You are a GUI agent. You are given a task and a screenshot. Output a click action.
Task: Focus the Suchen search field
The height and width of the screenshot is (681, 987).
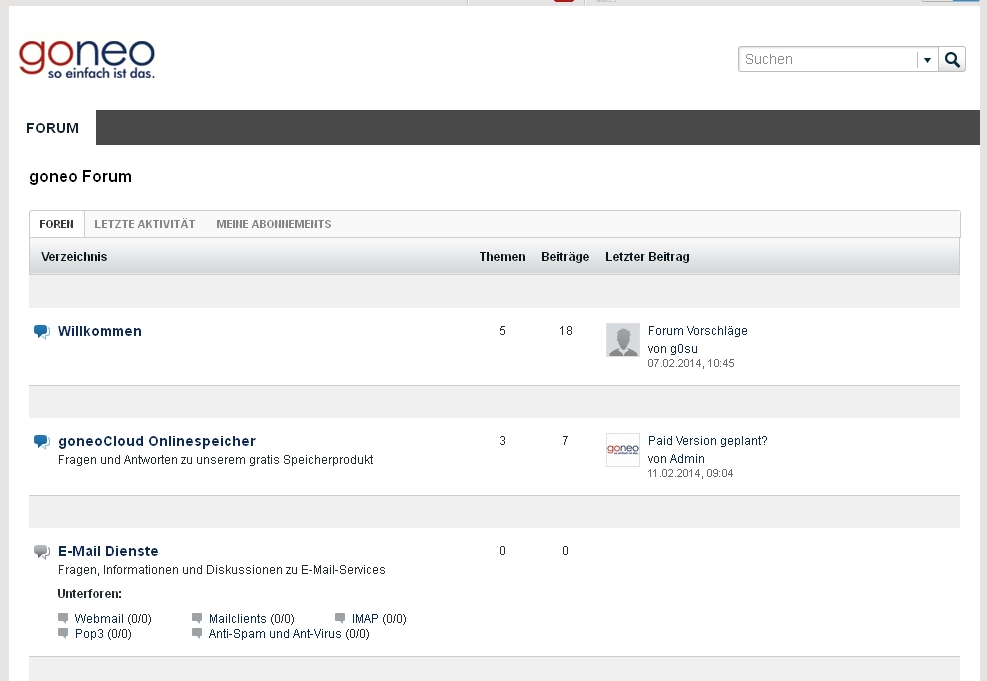[827, 59]
